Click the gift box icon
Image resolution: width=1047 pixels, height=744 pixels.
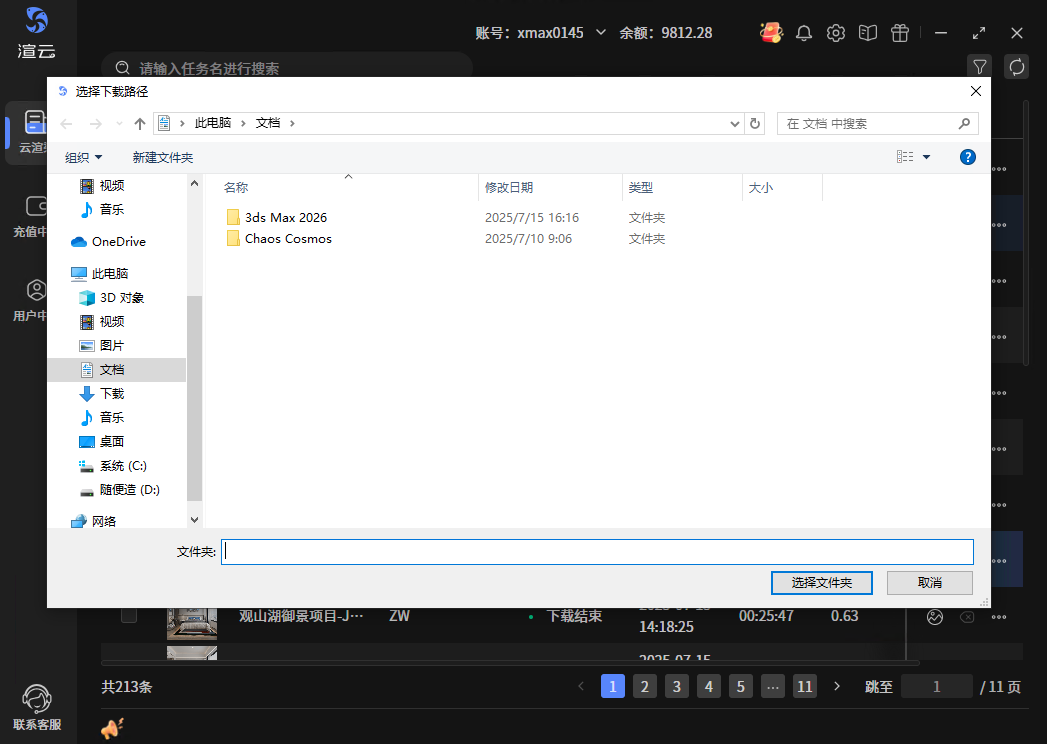pyautogui.click(x=900, y=33)
